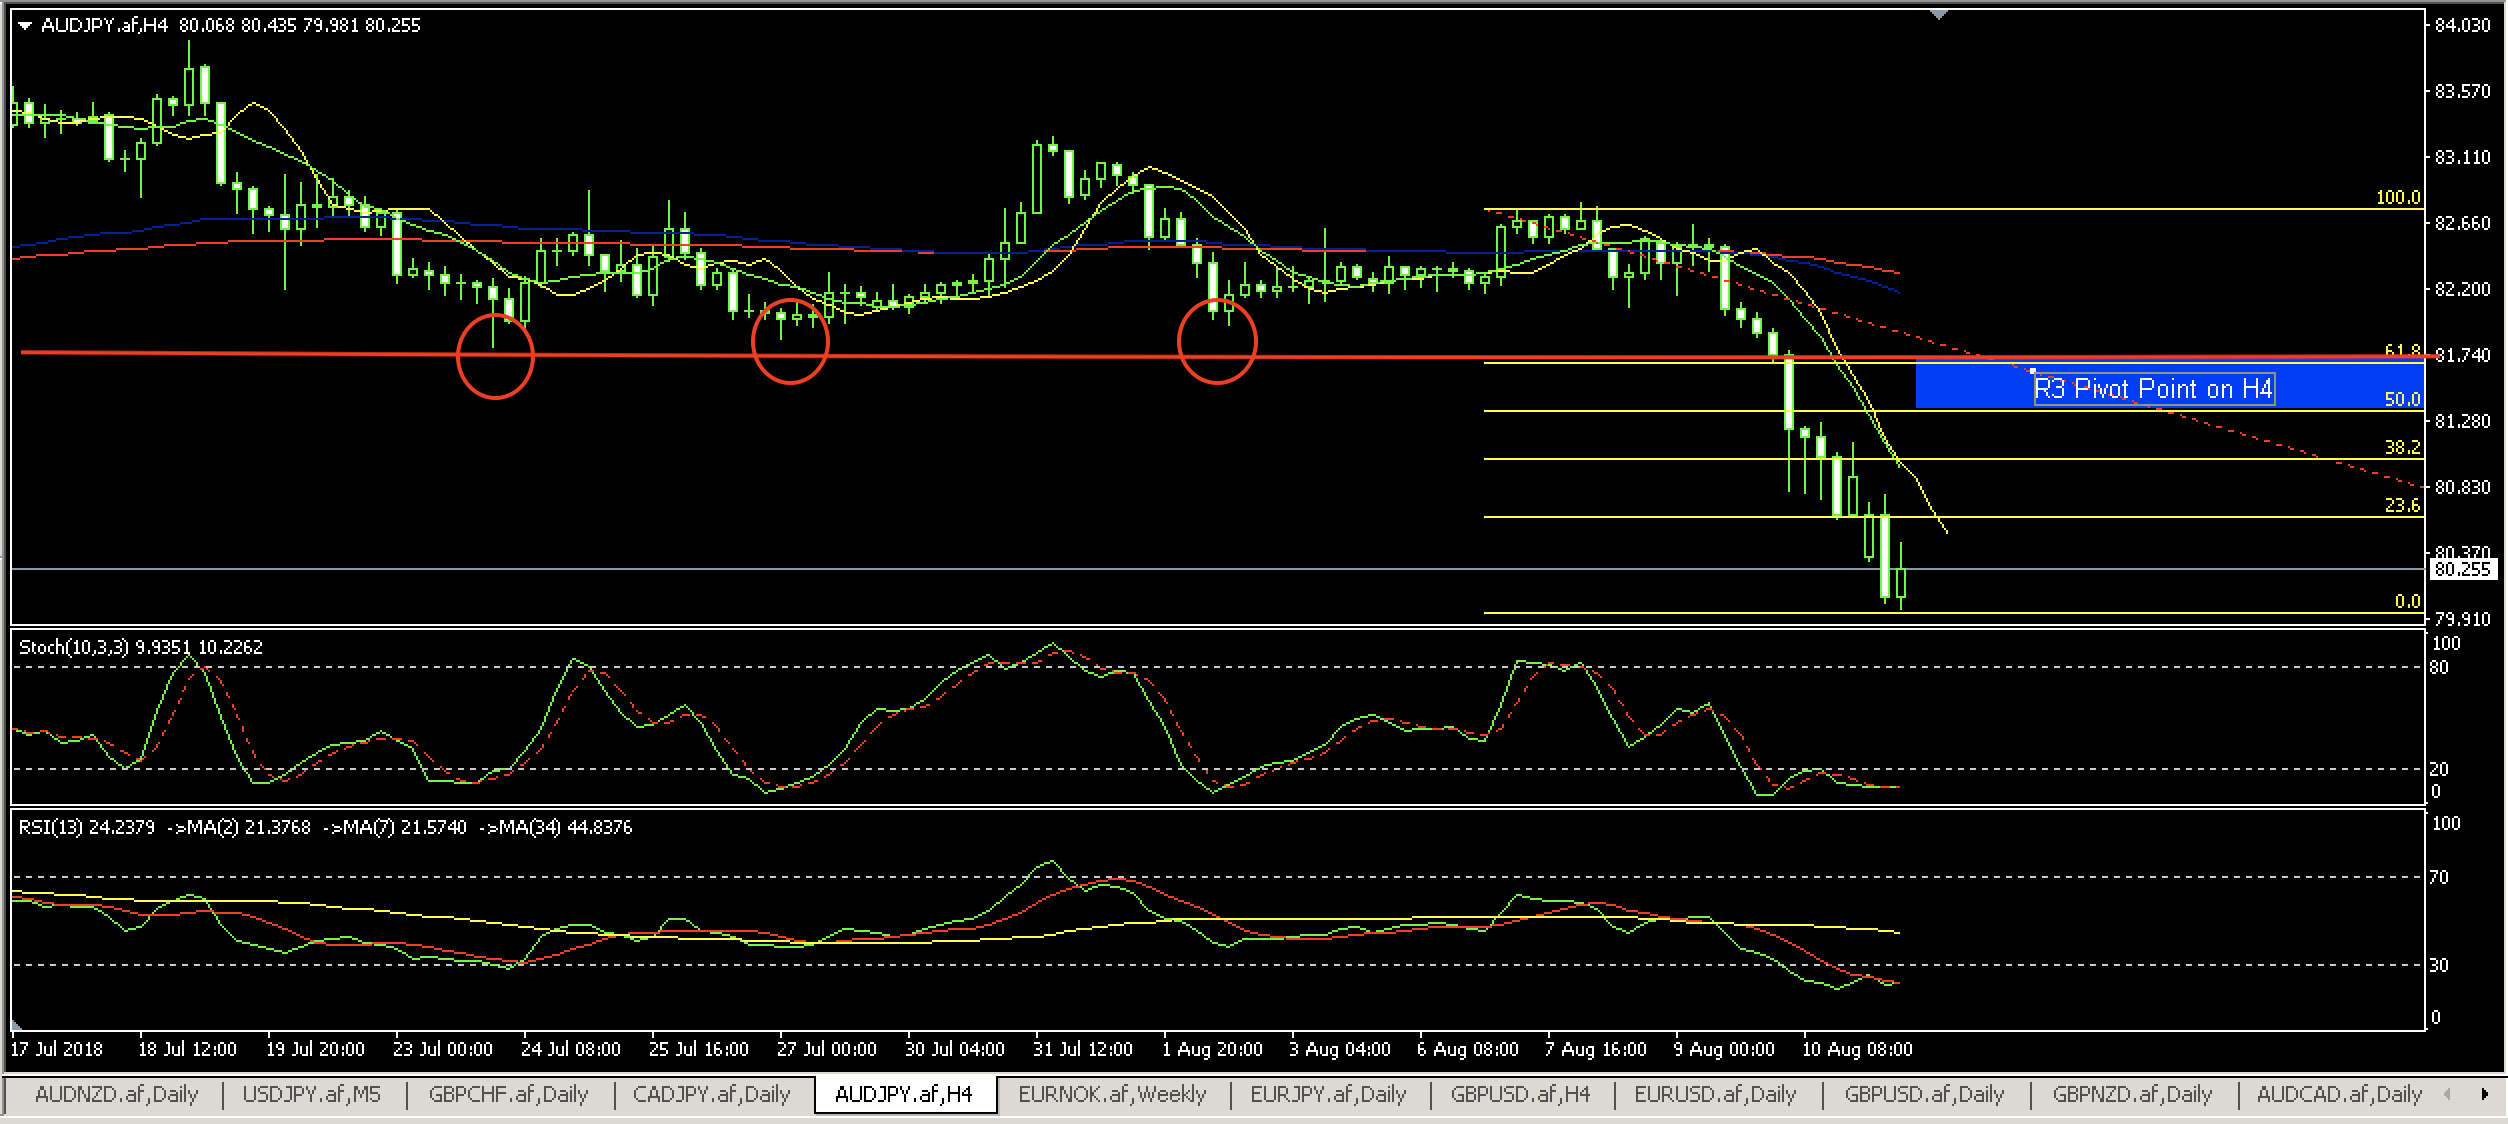Viewport: 2508px width, 1124px height.
Task: Click the 79.910 price scale value
Action: 2462,619
